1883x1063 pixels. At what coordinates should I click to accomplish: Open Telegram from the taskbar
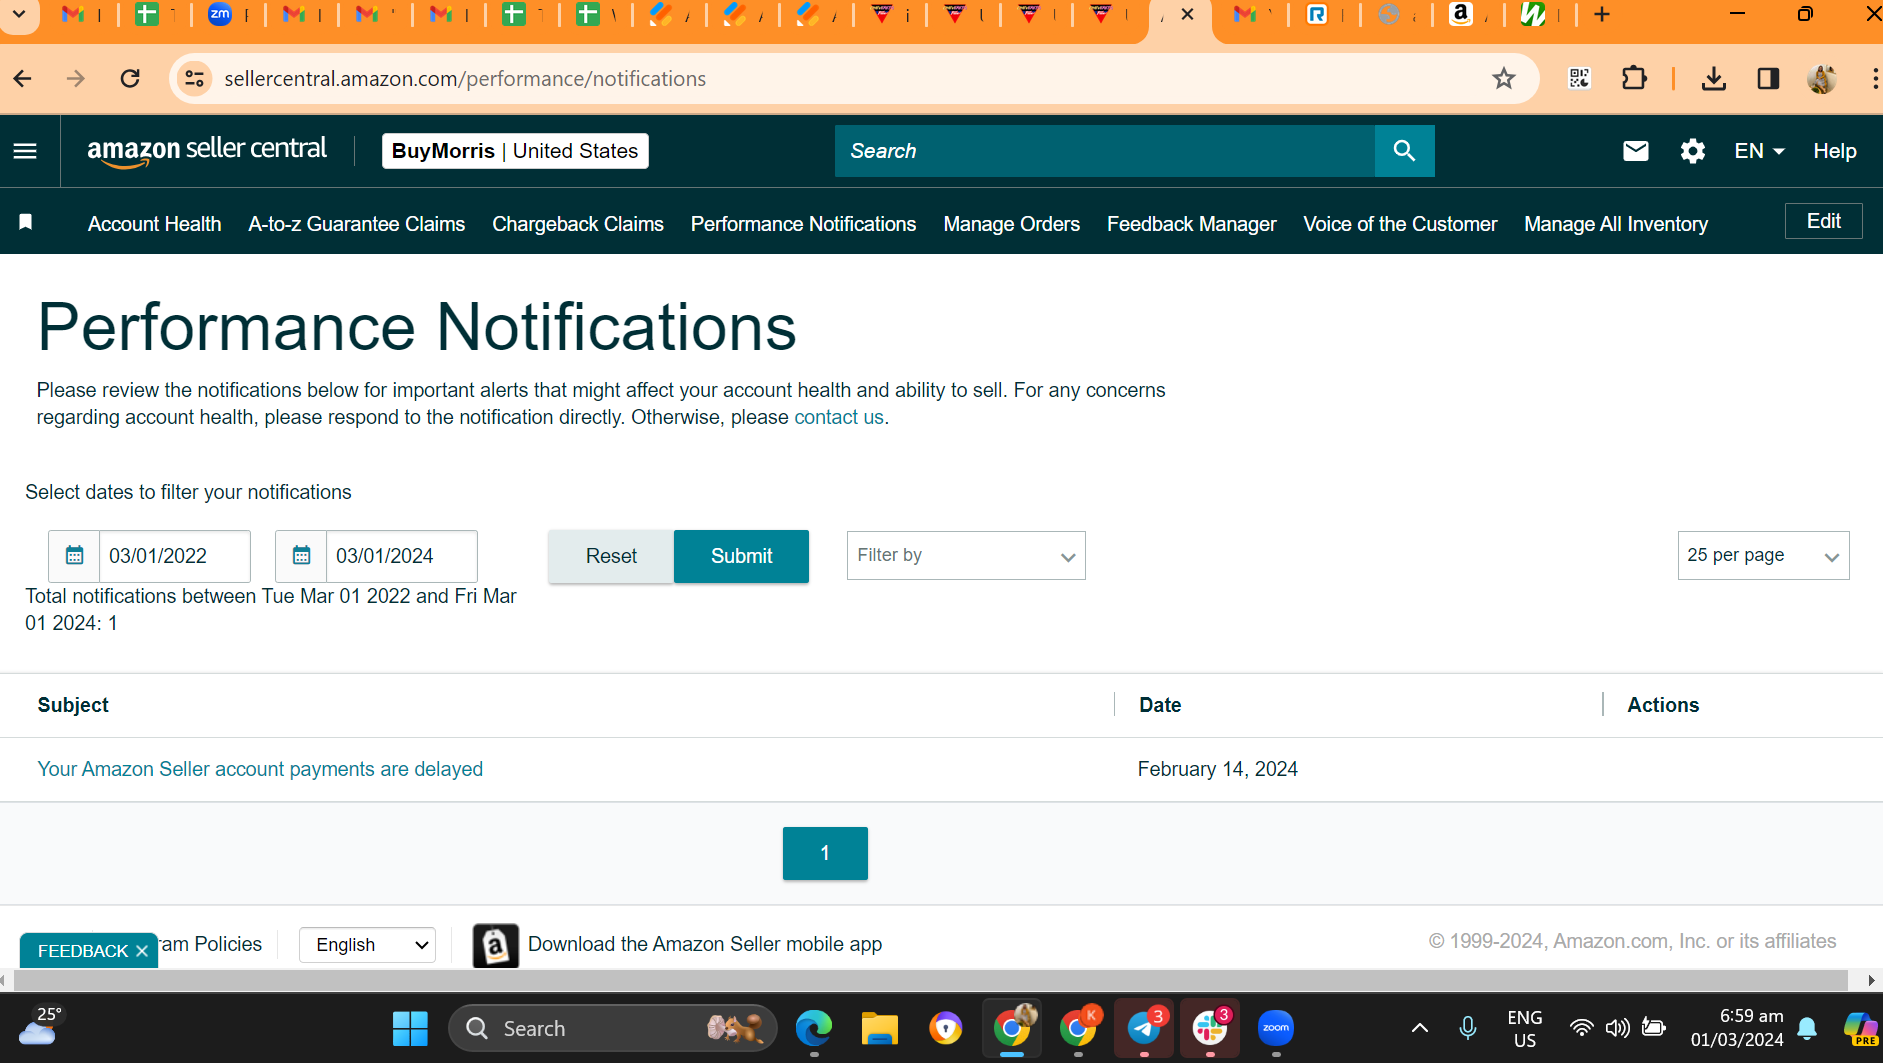point(1144,1027)
